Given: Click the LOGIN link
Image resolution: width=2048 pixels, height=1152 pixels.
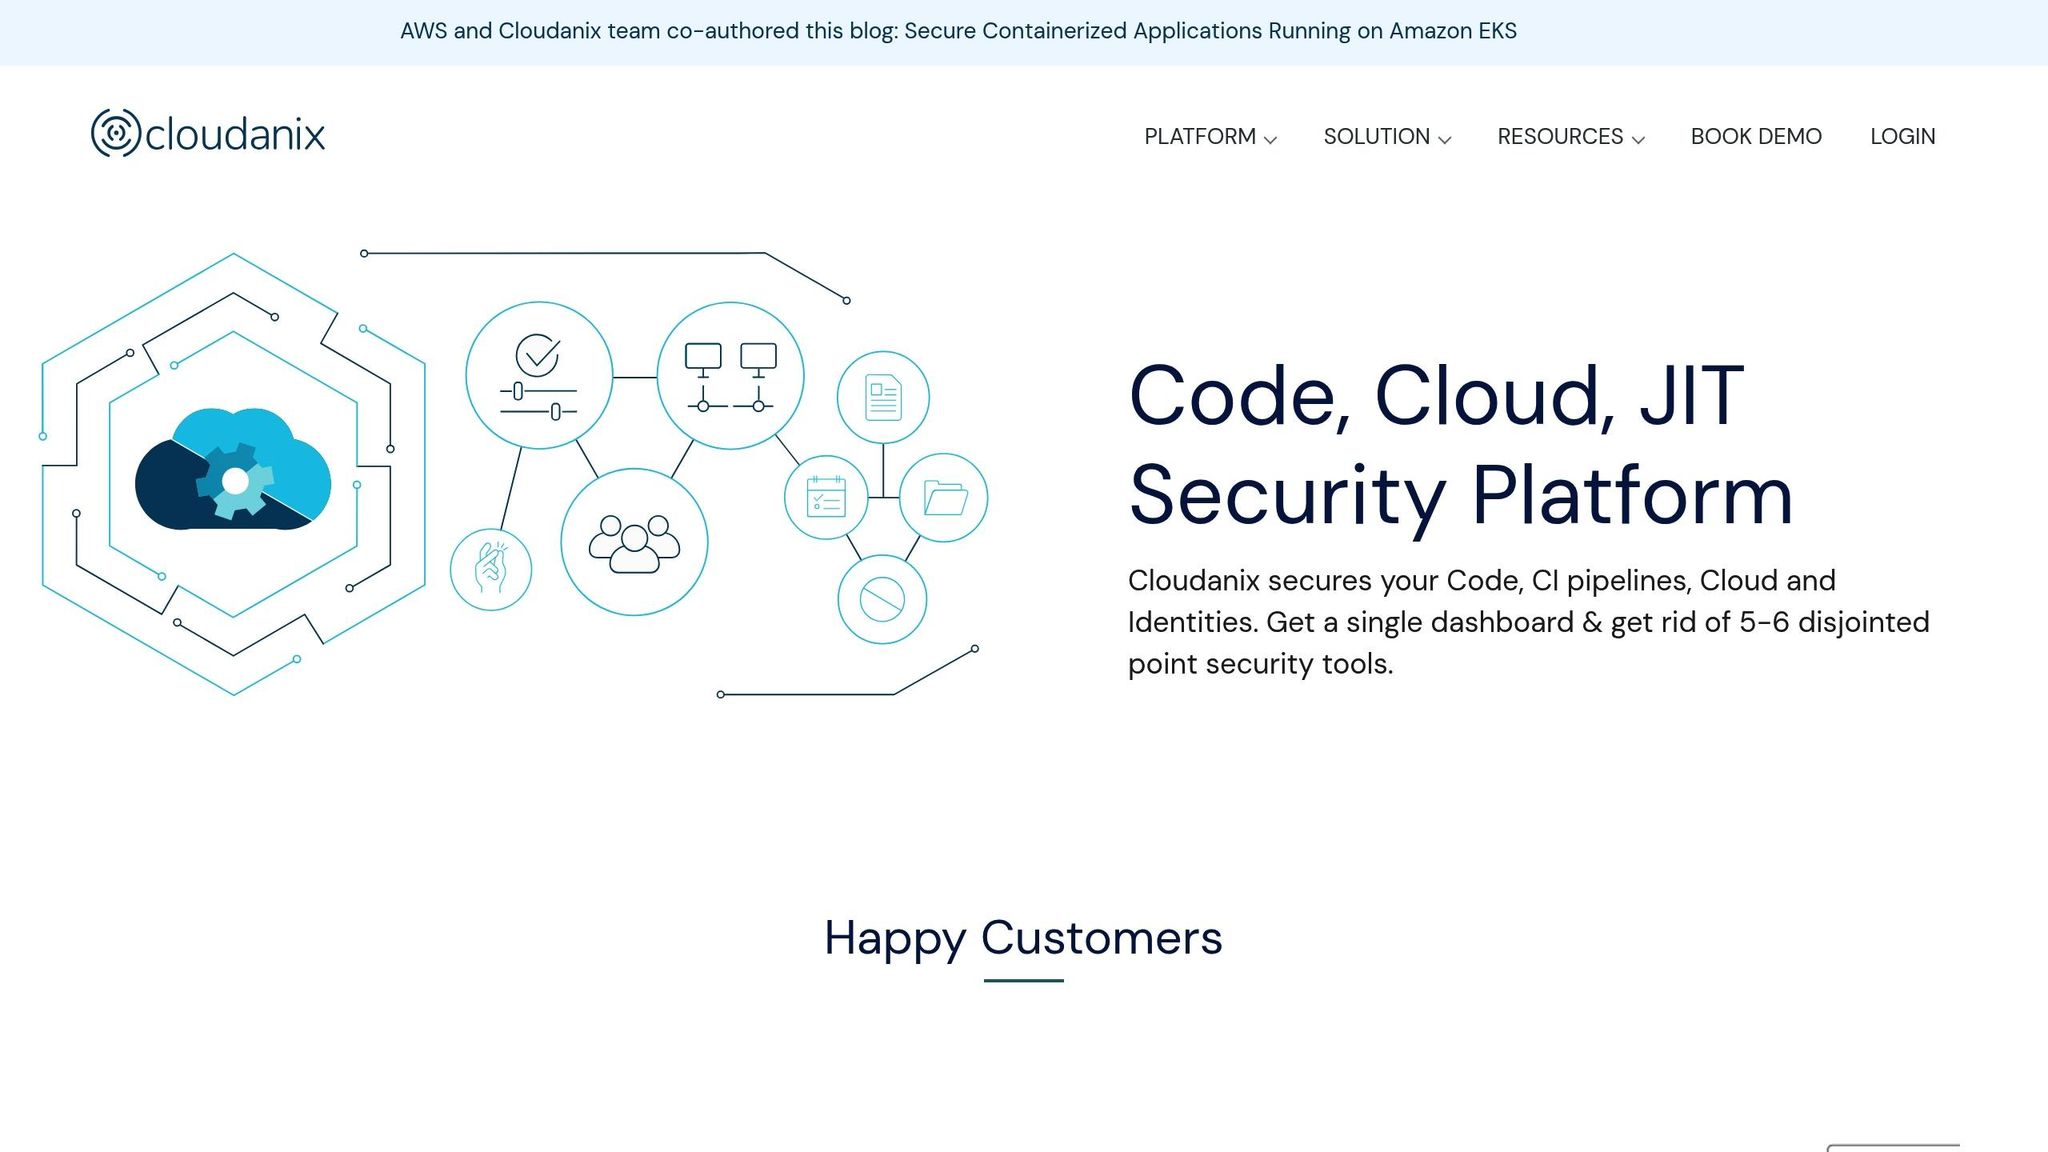Looking at the screenshot, I should click(x=1902, y=136).
